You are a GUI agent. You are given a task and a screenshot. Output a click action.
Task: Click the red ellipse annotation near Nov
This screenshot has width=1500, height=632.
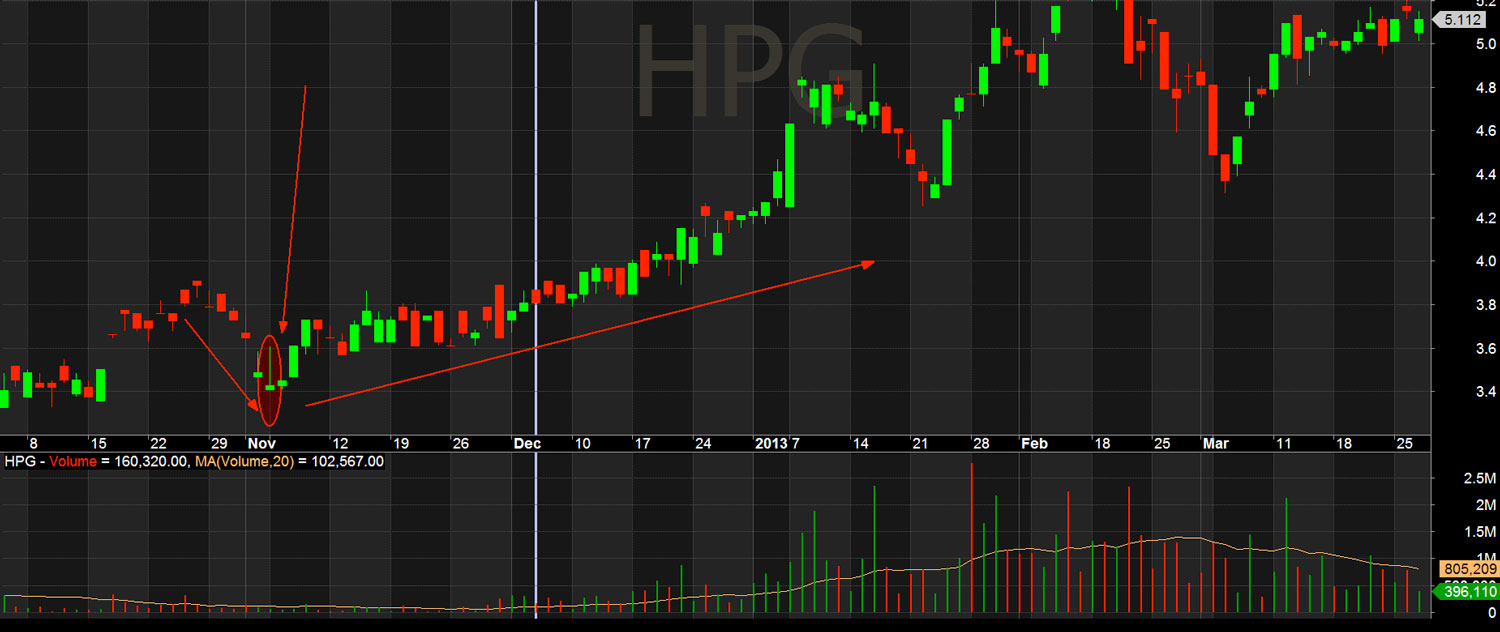tap(269, 381)
